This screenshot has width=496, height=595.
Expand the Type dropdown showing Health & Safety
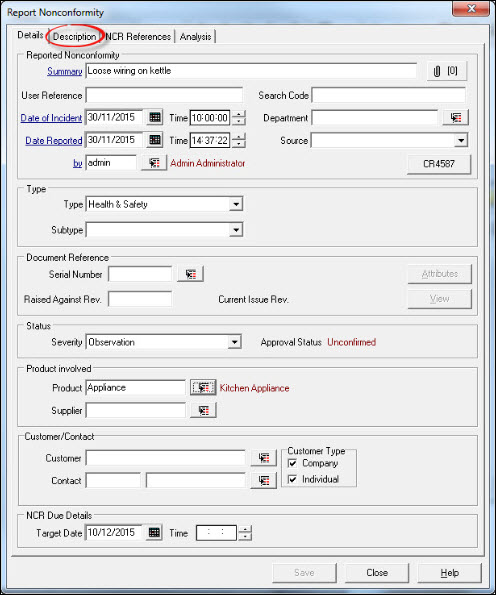pyautogui.click(x=236, y=204)
